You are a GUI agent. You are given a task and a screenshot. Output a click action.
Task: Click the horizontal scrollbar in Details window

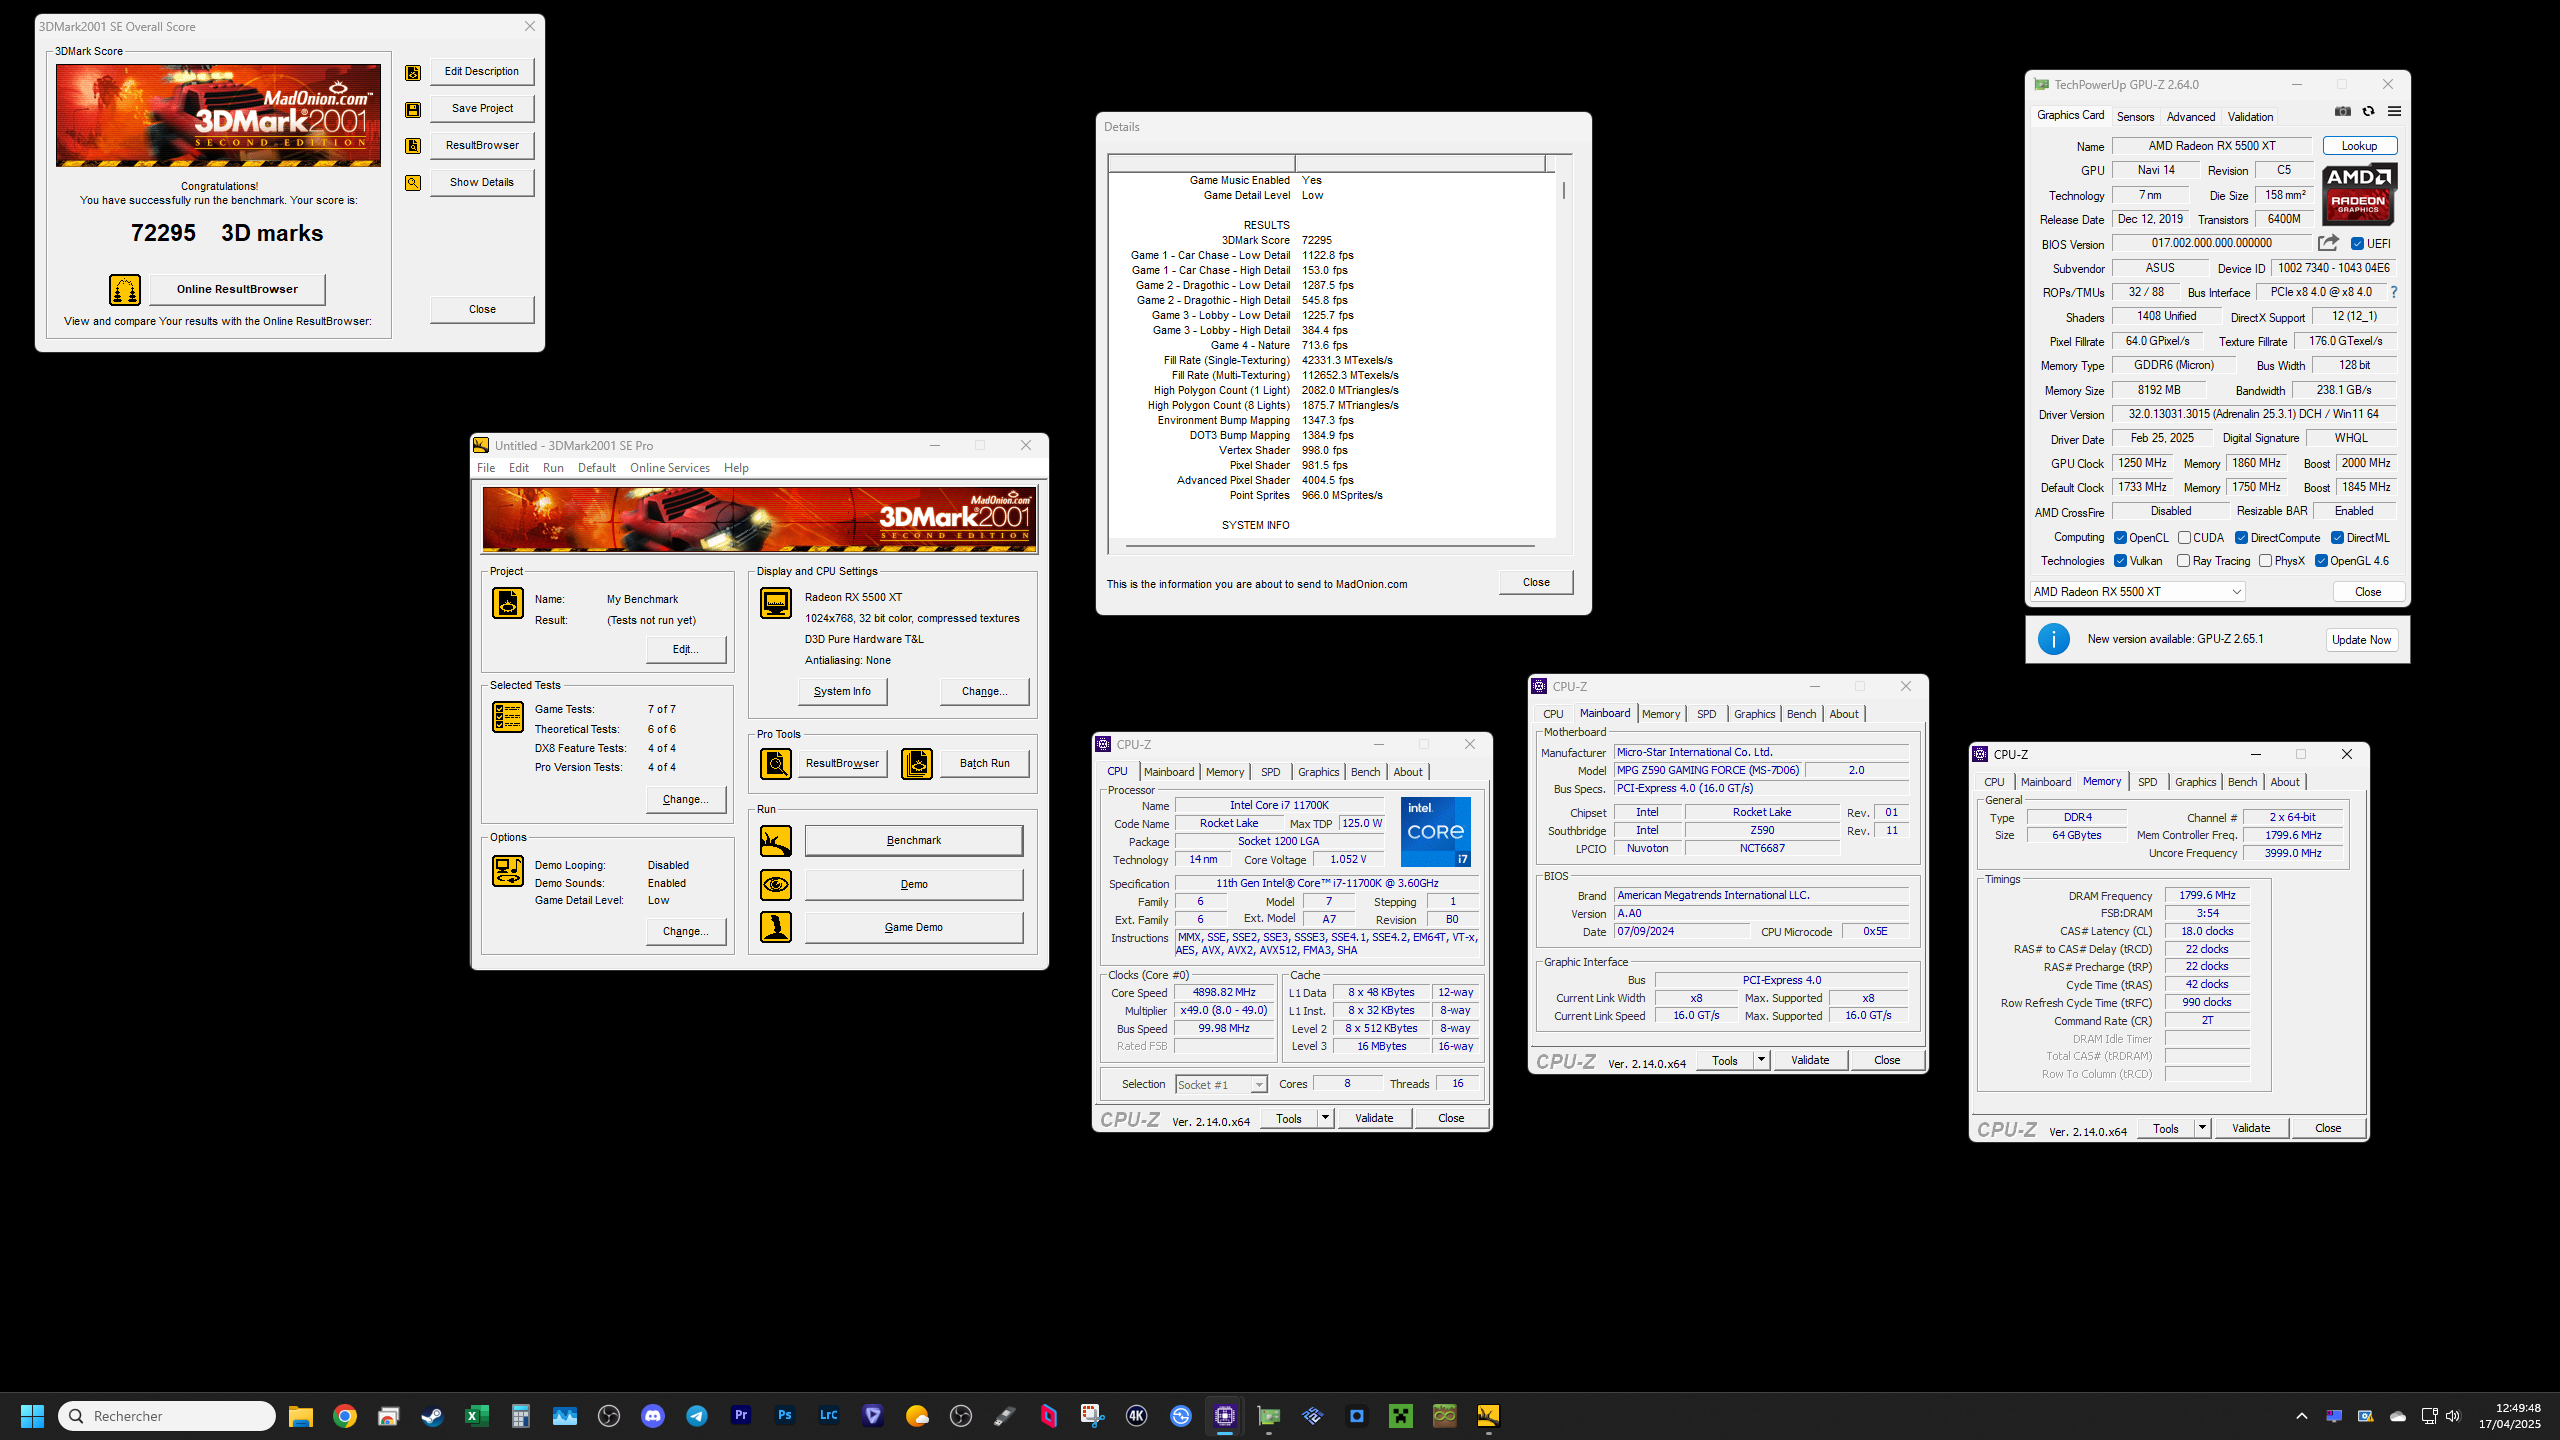pos(1330,546)
